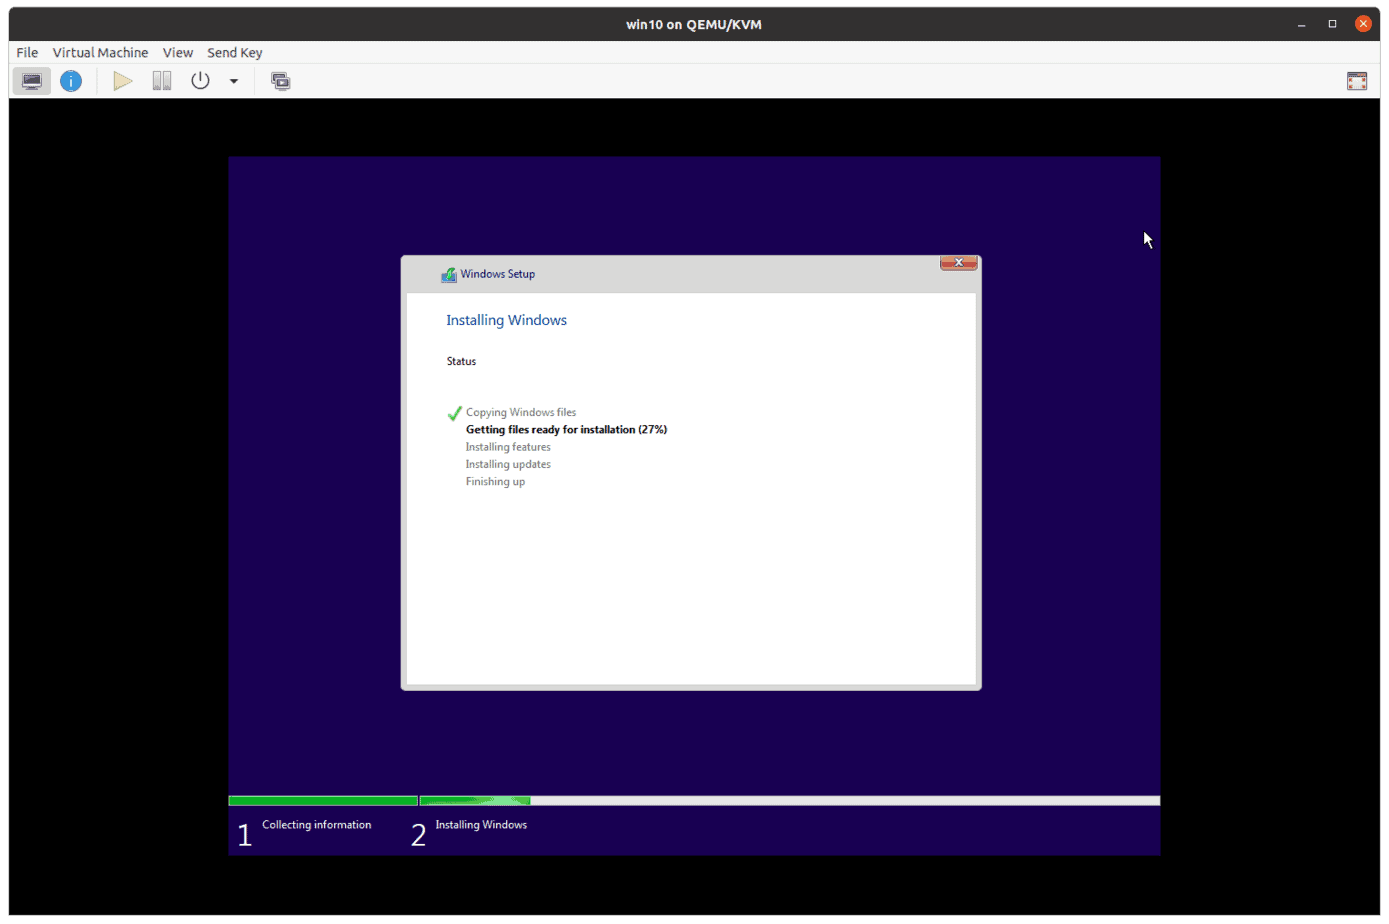Click 'Installing features' step
Screen dimensions: 1389x924
(x=508, y=447)
